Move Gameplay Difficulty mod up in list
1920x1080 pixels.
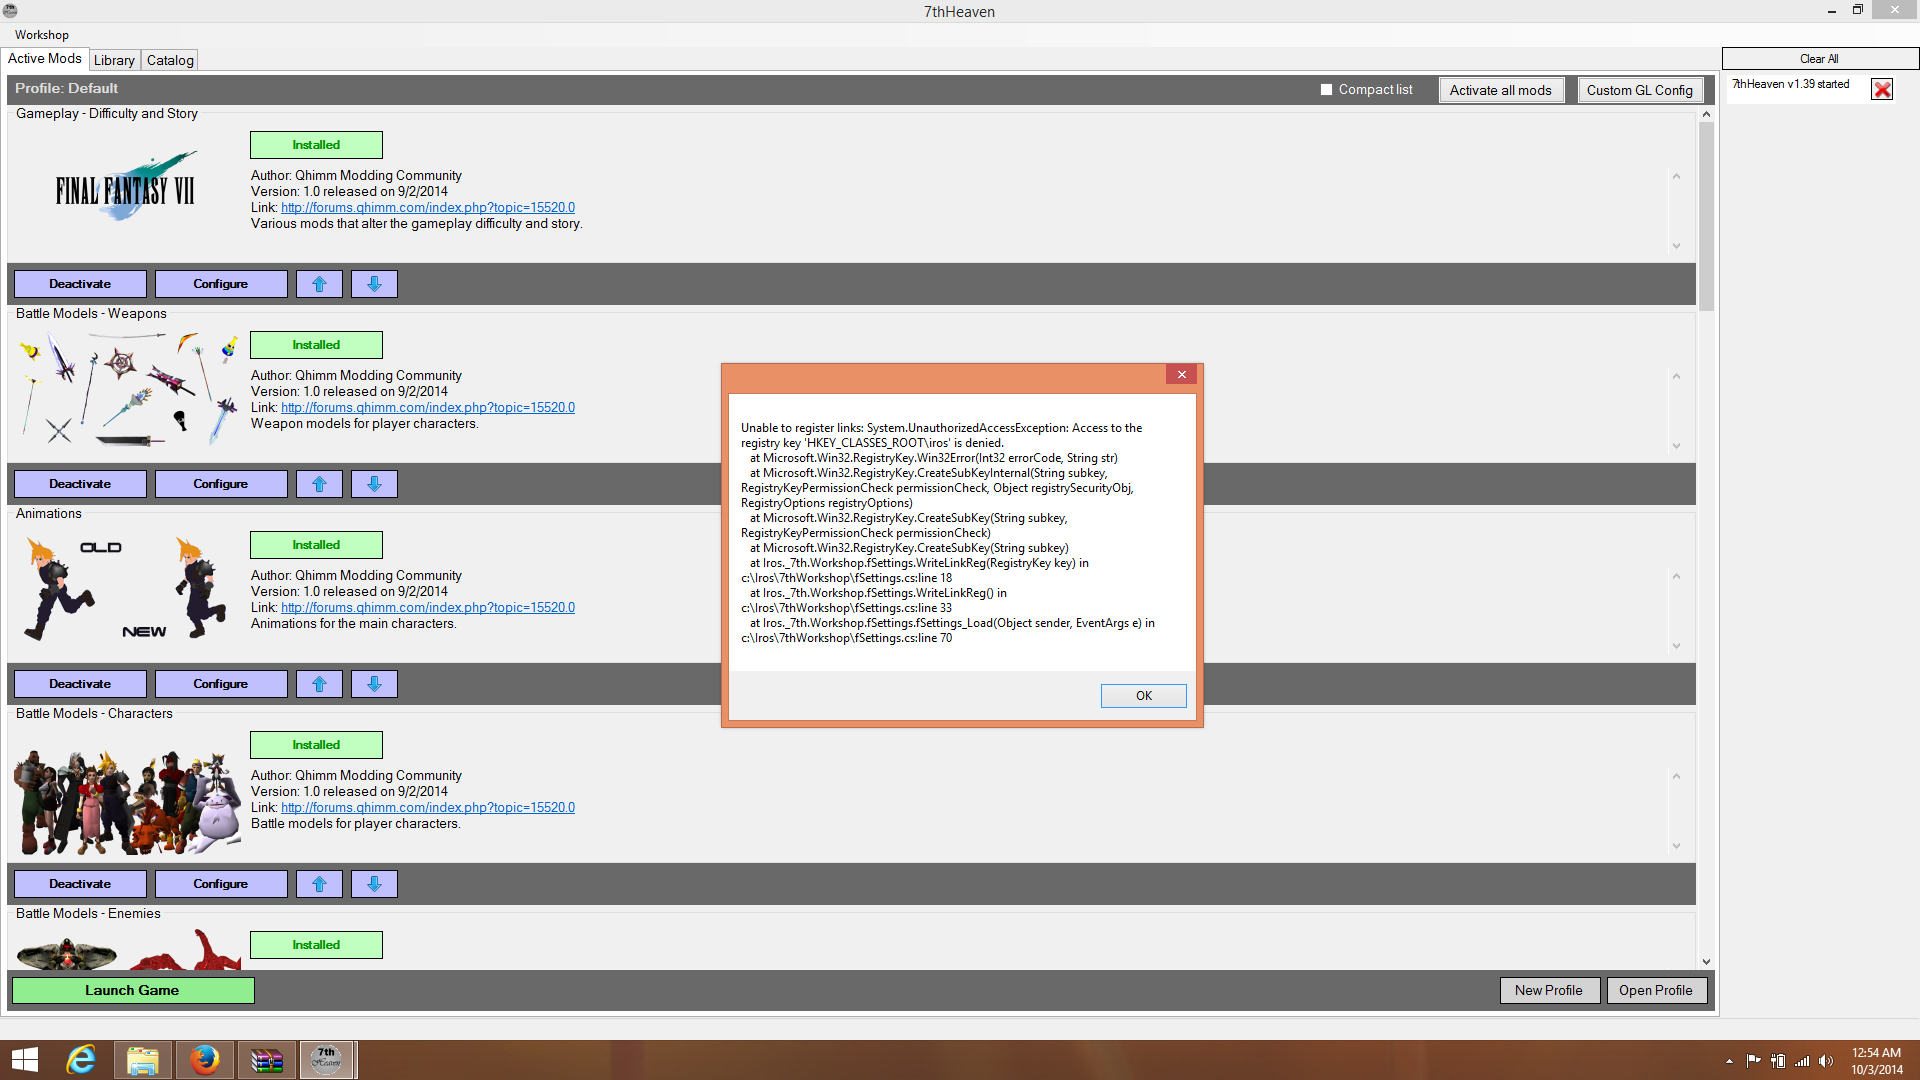pyautogui.click(x=319, y=284)
